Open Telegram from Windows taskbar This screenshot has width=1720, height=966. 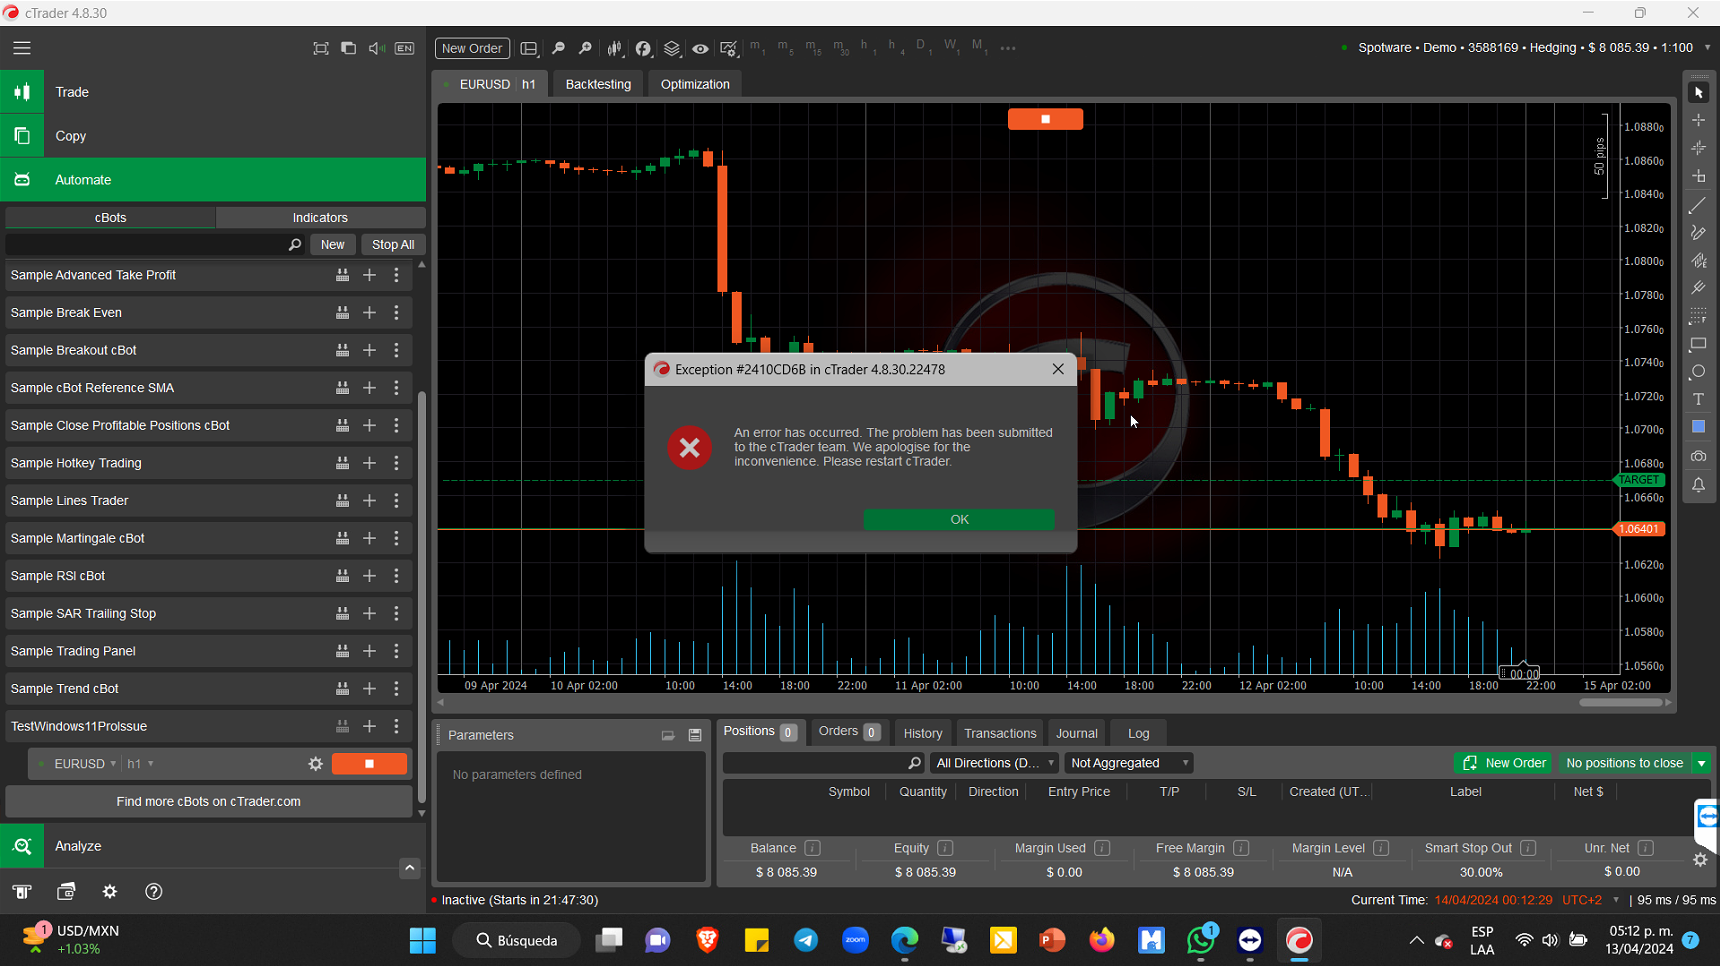click(806, 940)
